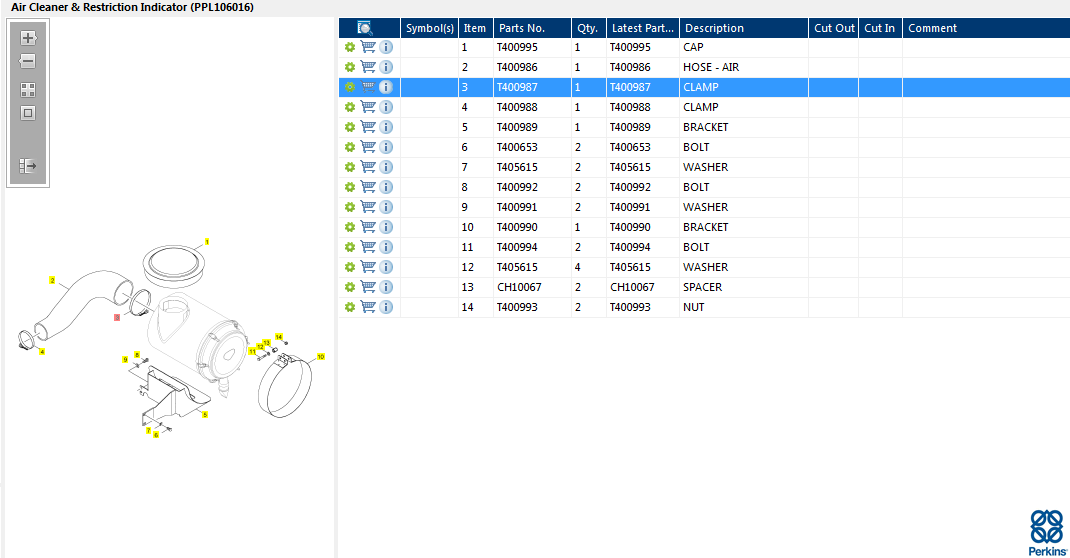Click gear icon for BOLT T400992

pos(349,187)
